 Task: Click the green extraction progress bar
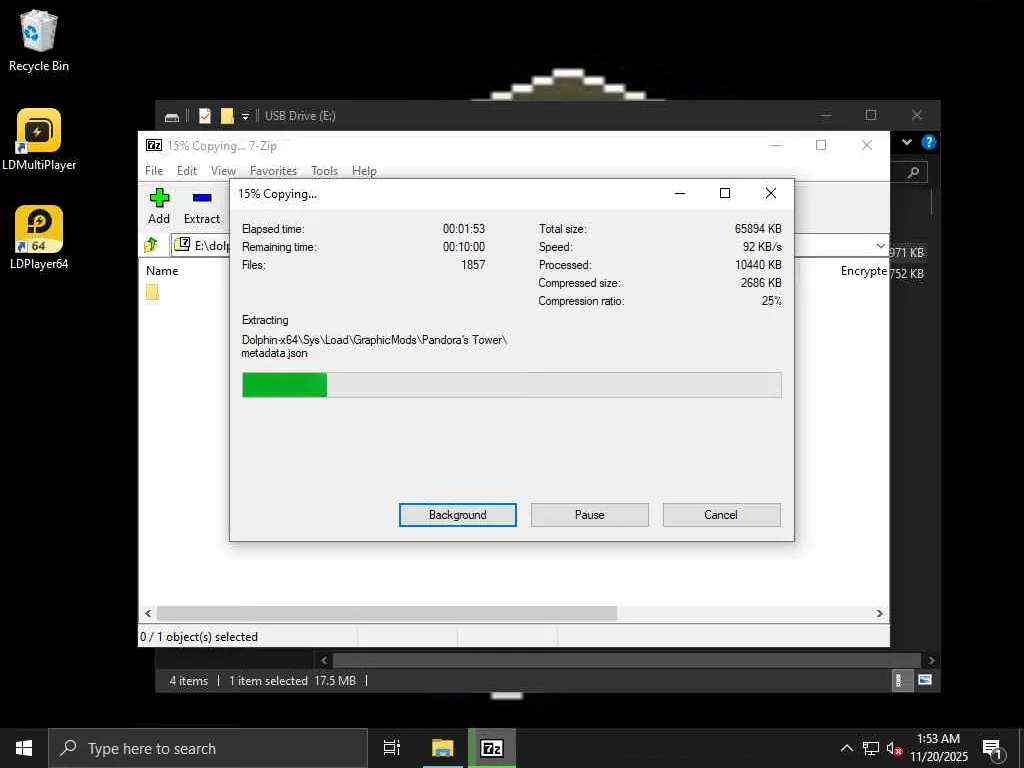[x=285, y=385]
